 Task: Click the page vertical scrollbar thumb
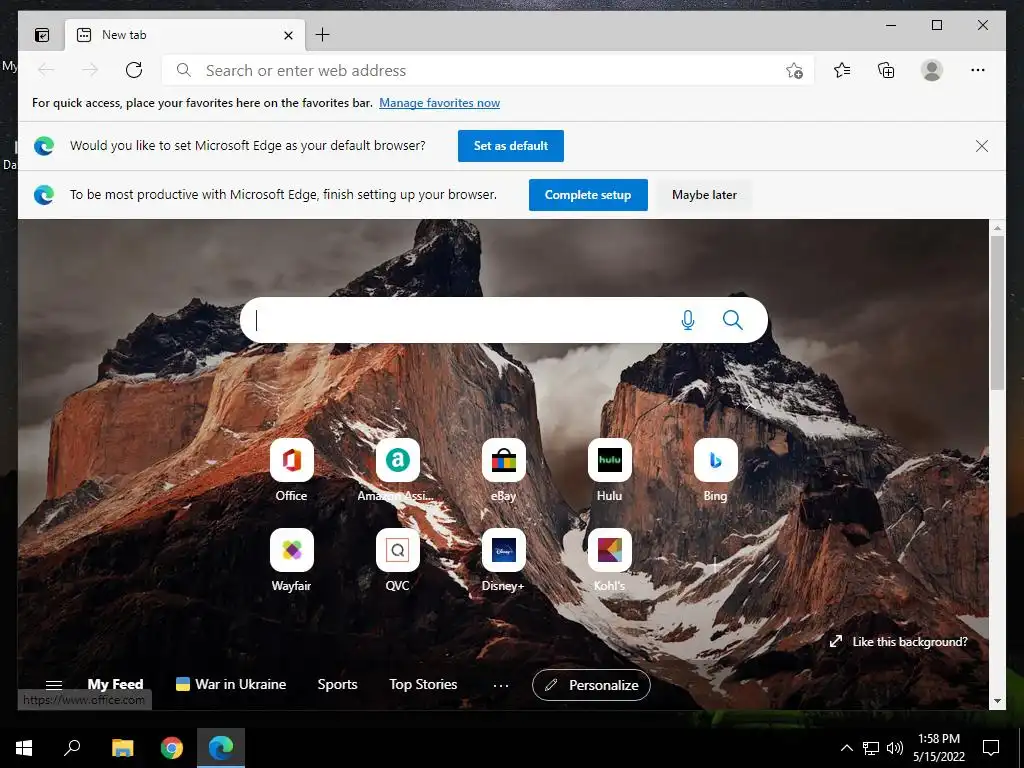997,313
